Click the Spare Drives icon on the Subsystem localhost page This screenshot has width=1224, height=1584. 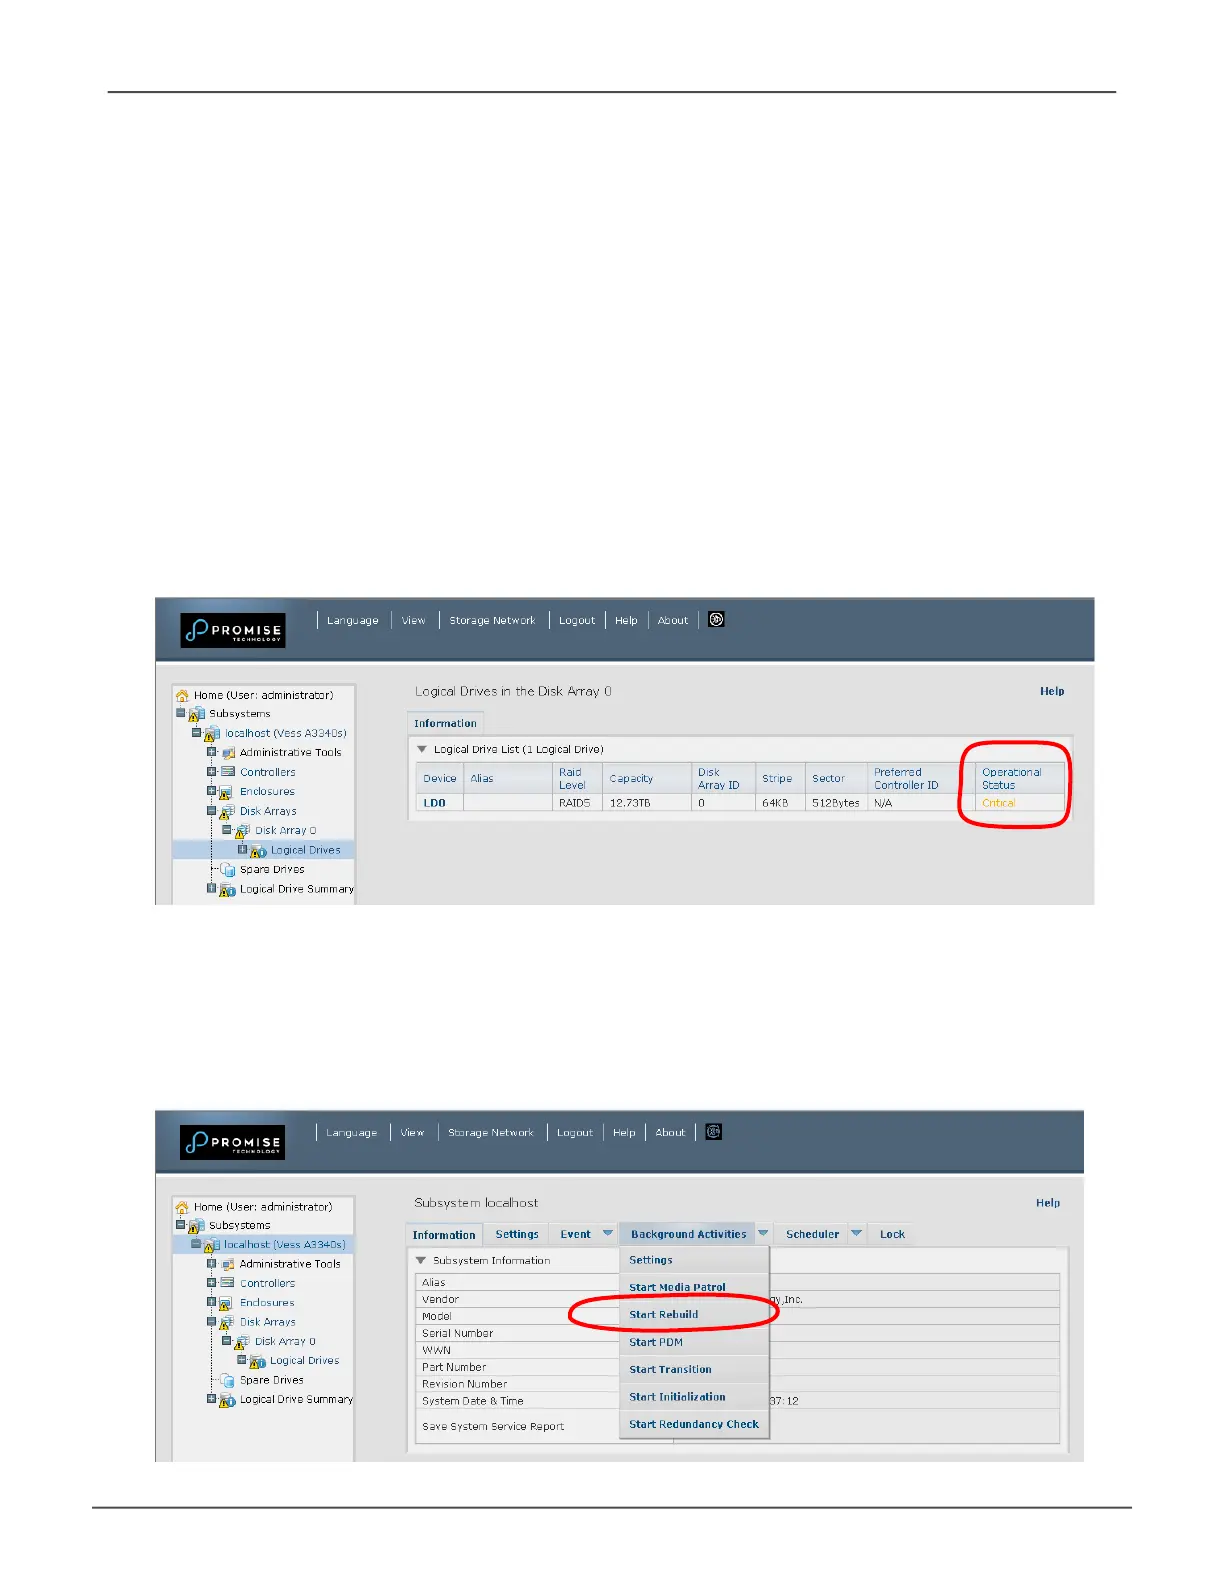click(227, 1380)
